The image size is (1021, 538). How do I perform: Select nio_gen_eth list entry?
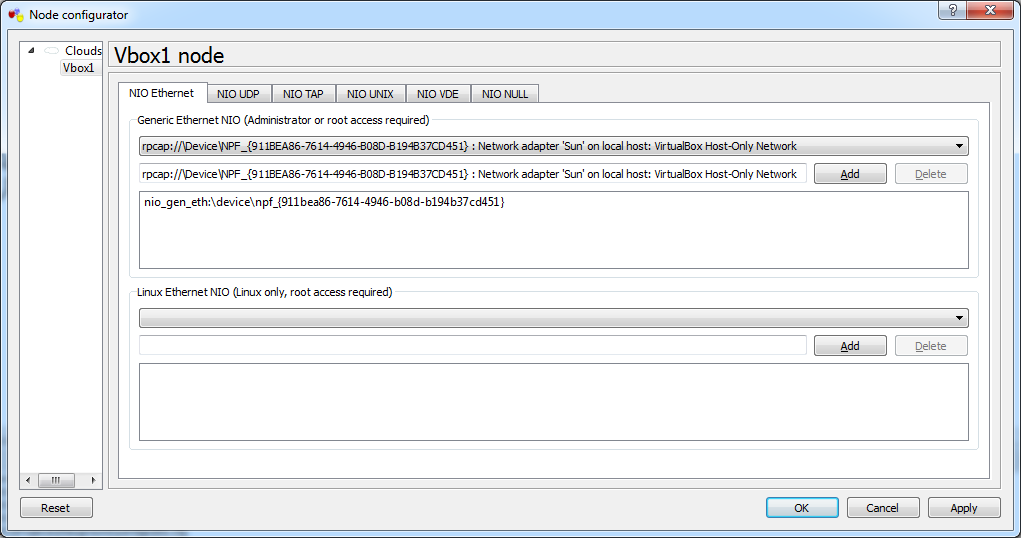324,202
